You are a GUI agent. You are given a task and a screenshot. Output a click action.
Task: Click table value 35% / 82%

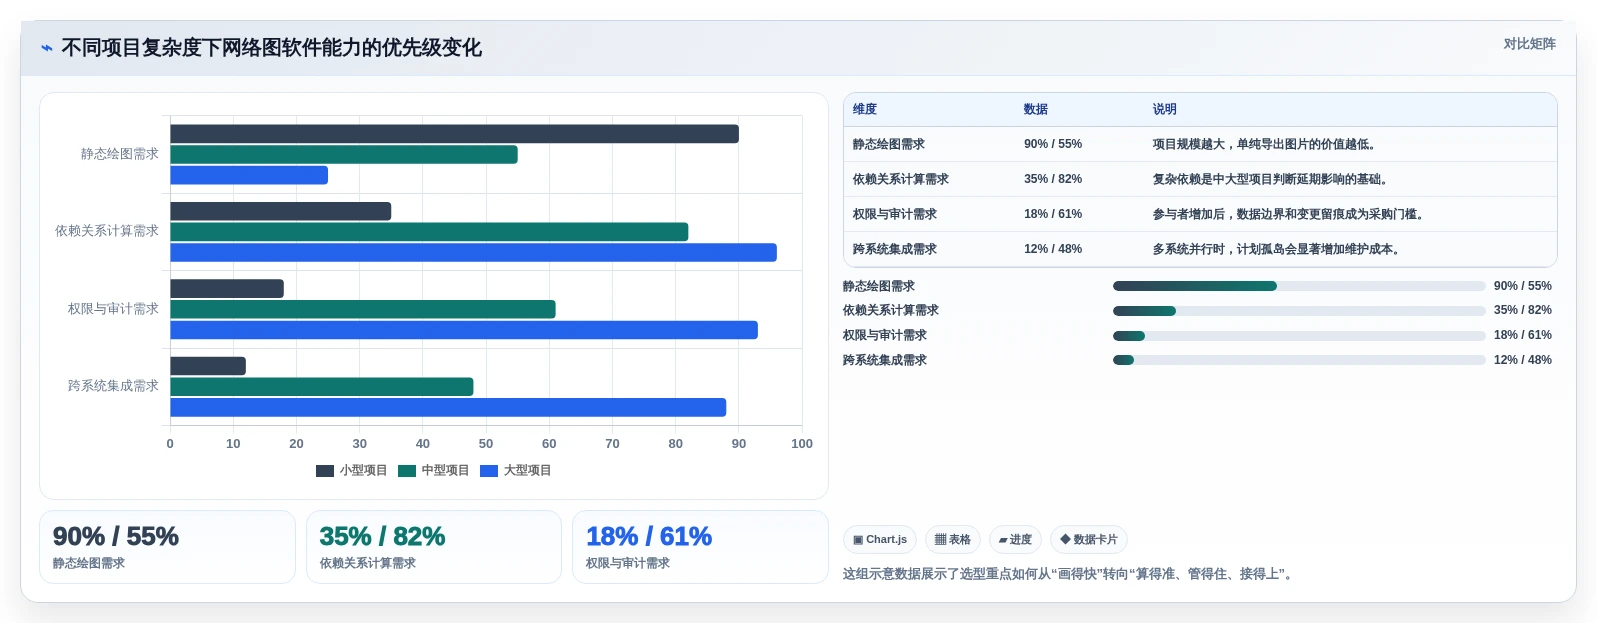point(1053,179)
